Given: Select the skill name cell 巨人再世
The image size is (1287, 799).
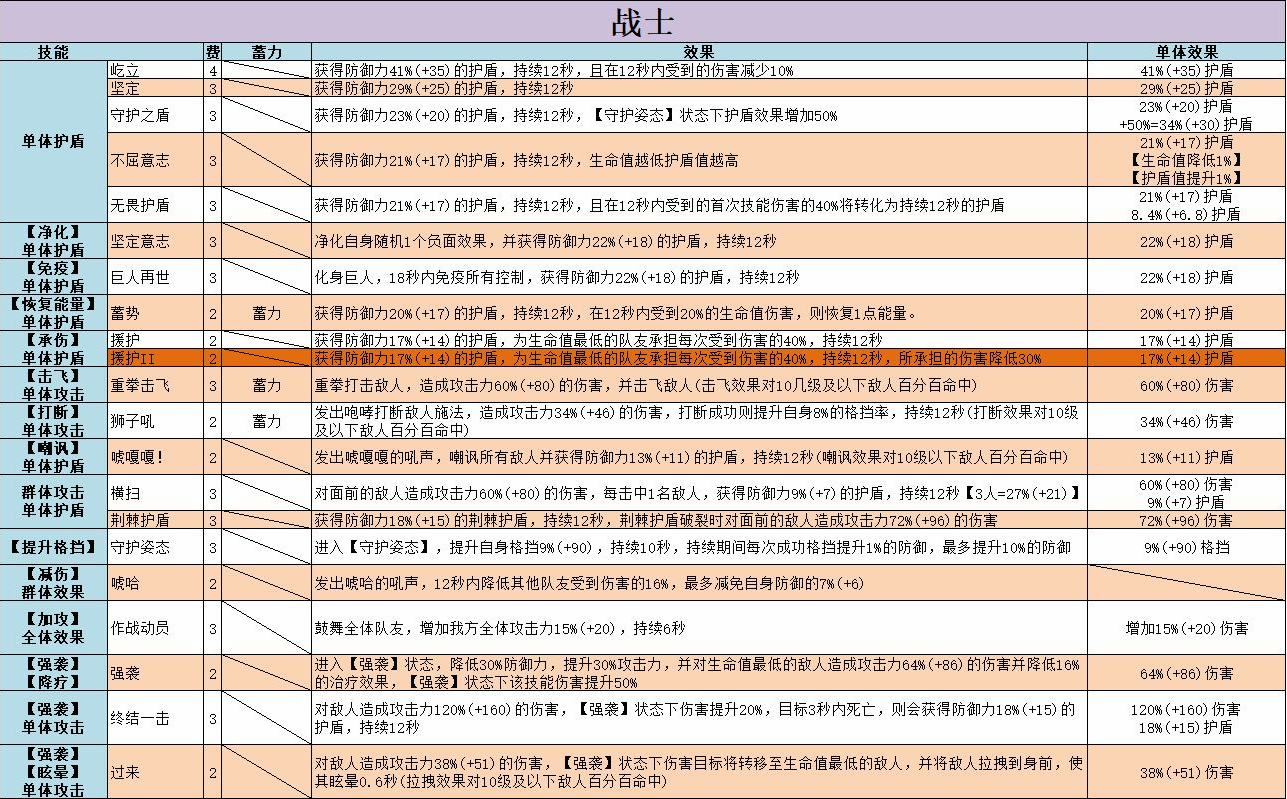Looking at the screenshot, I should pos(155,277).
